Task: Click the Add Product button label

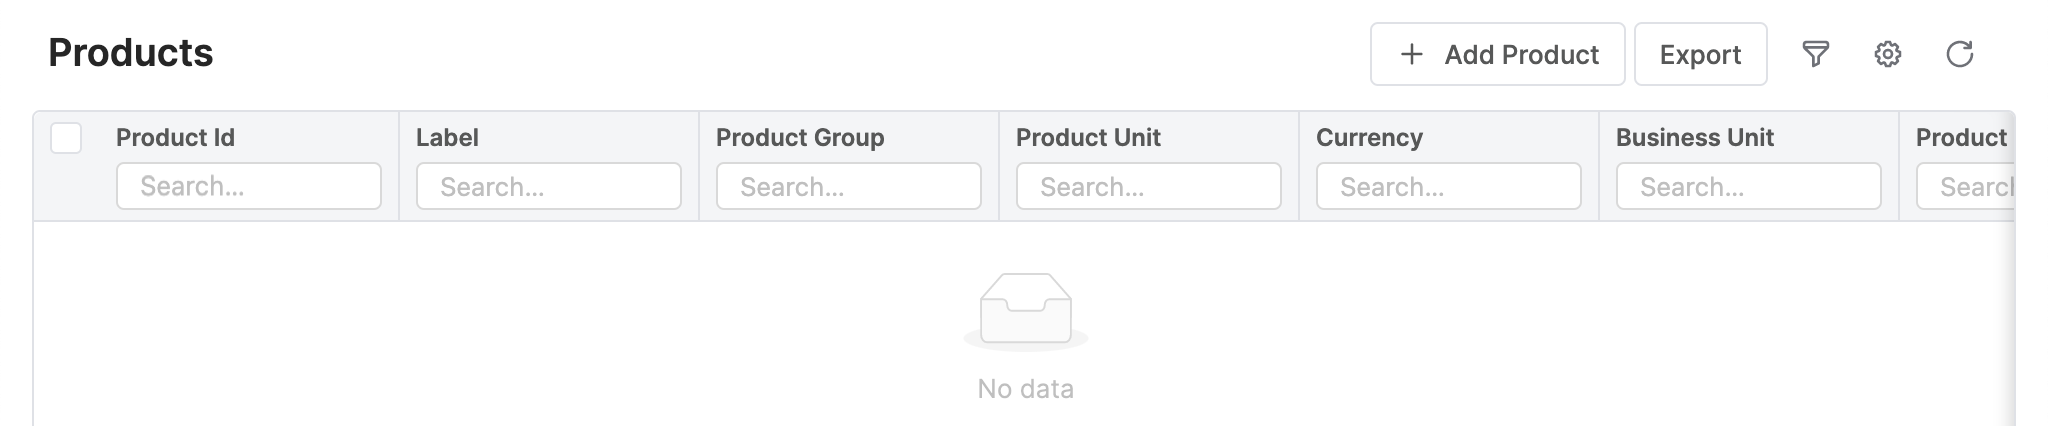Action: pos(1521,55)
